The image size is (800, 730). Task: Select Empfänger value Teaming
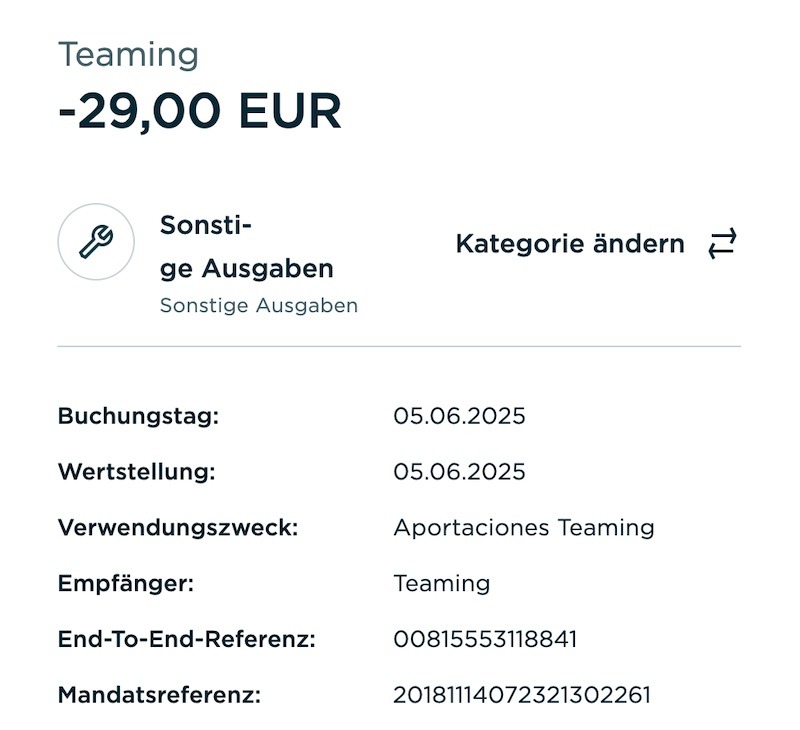pos(442,584)
